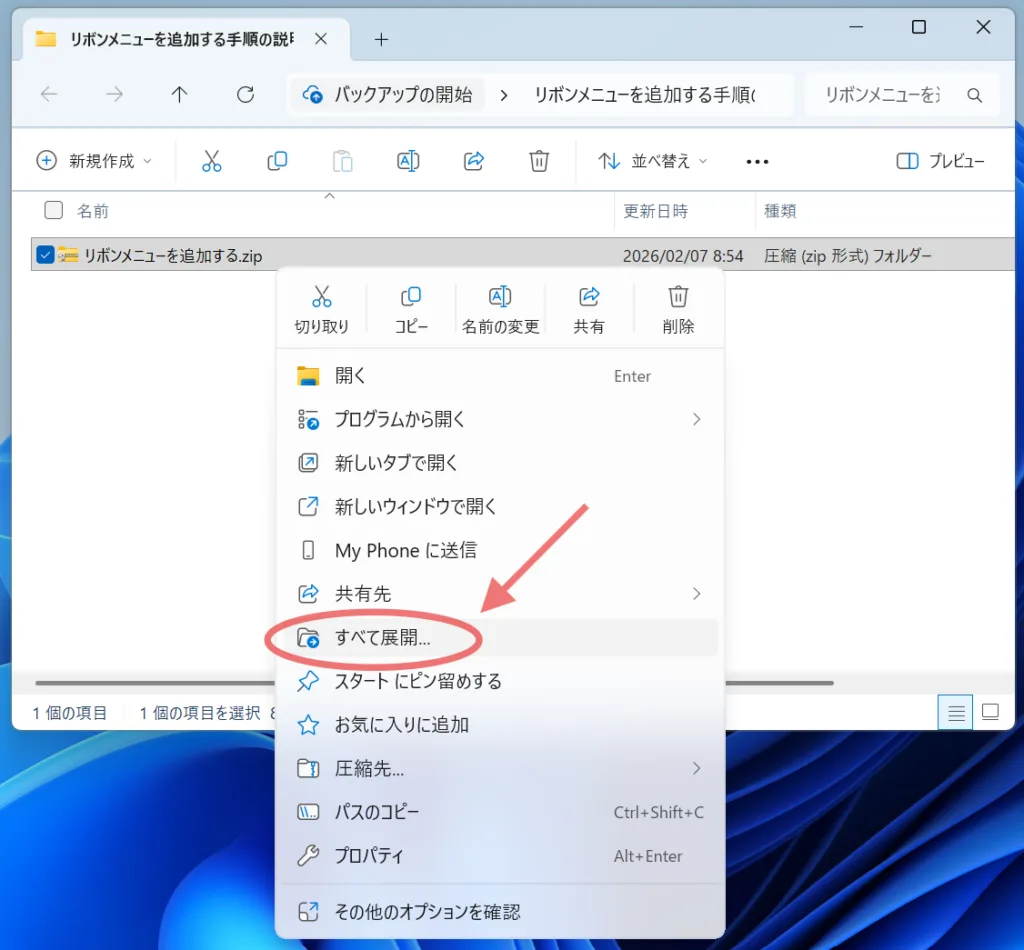Click the Delete icon in the toolbar

point(539,161)
